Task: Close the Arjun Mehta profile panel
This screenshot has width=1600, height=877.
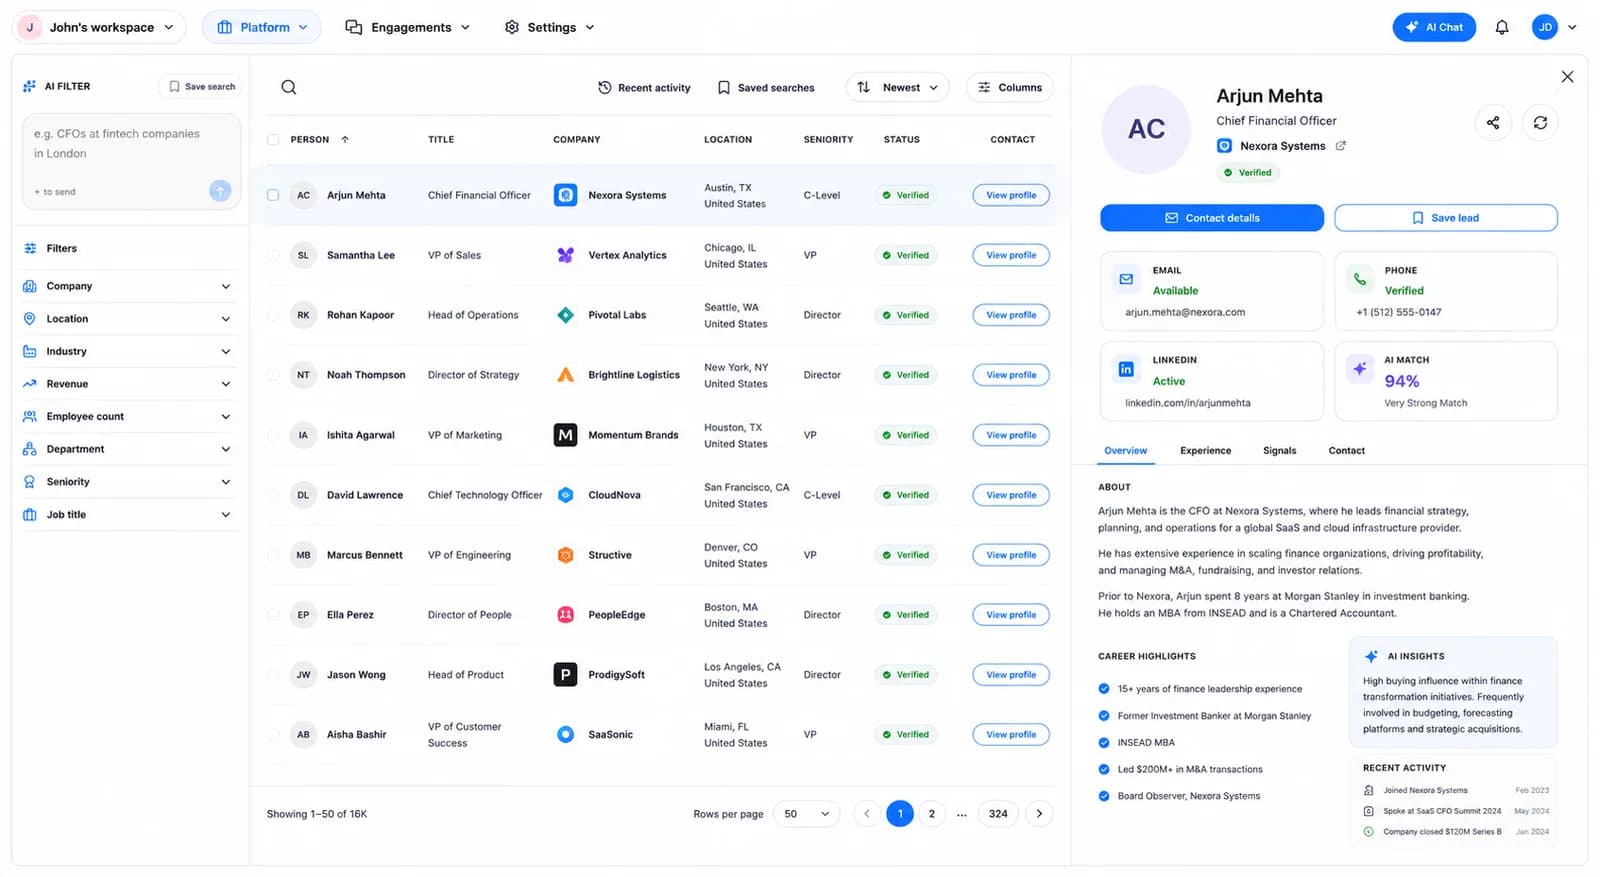Action: [1567, 76]
